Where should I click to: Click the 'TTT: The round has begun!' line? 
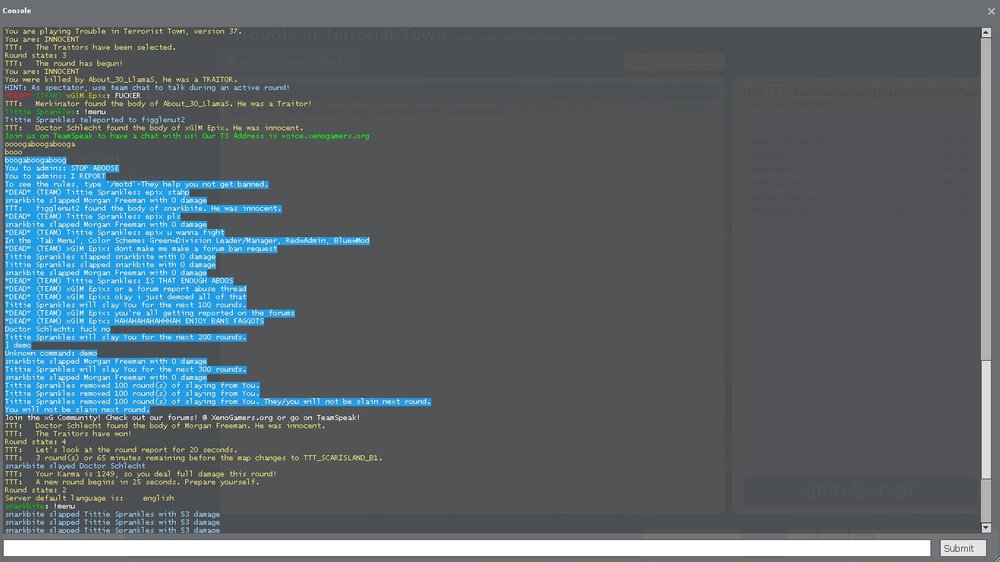click(x=64, y=63)
